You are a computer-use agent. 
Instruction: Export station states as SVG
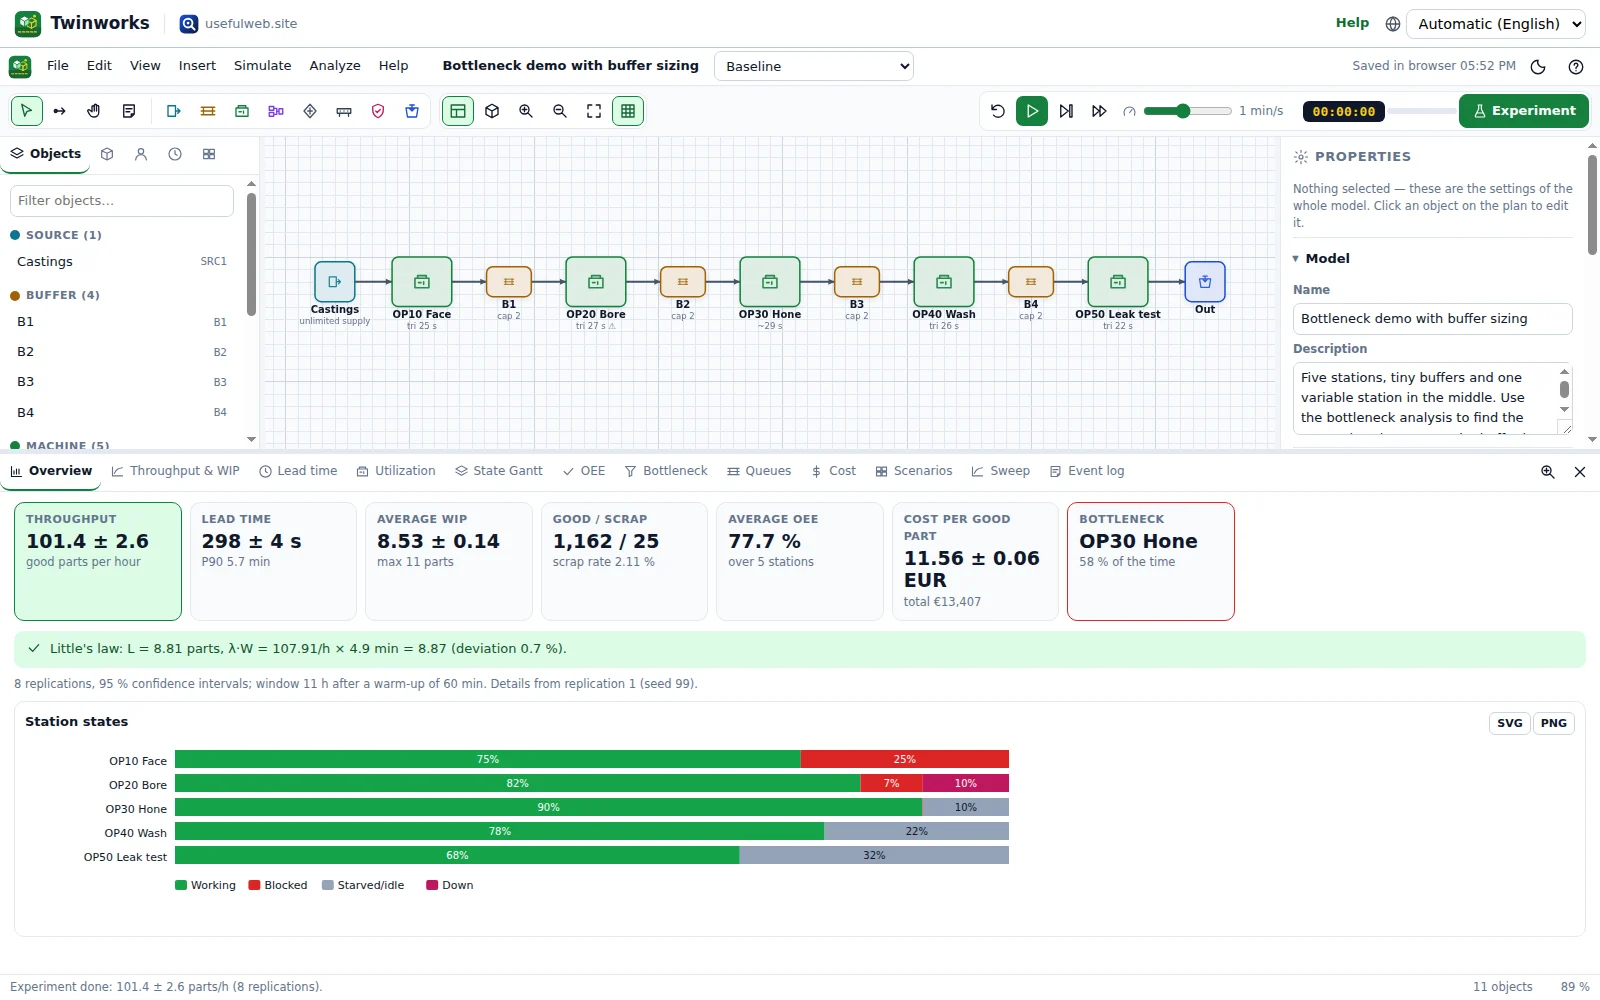click(1510, 723)
